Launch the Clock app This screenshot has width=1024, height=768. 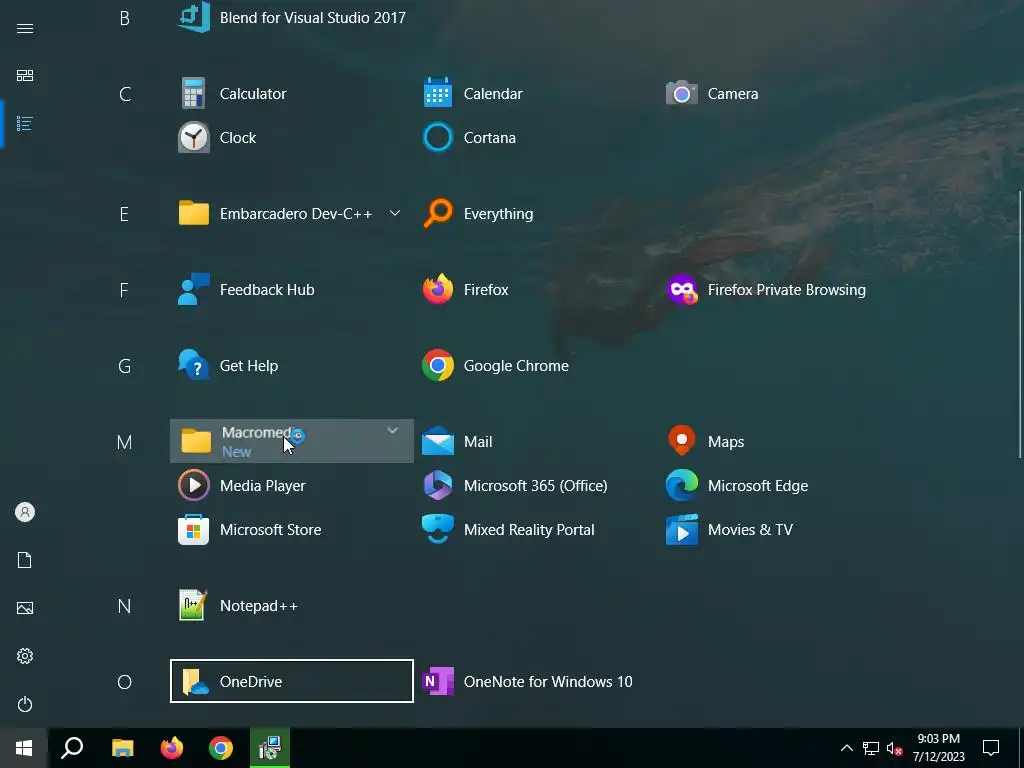(292, 138)
